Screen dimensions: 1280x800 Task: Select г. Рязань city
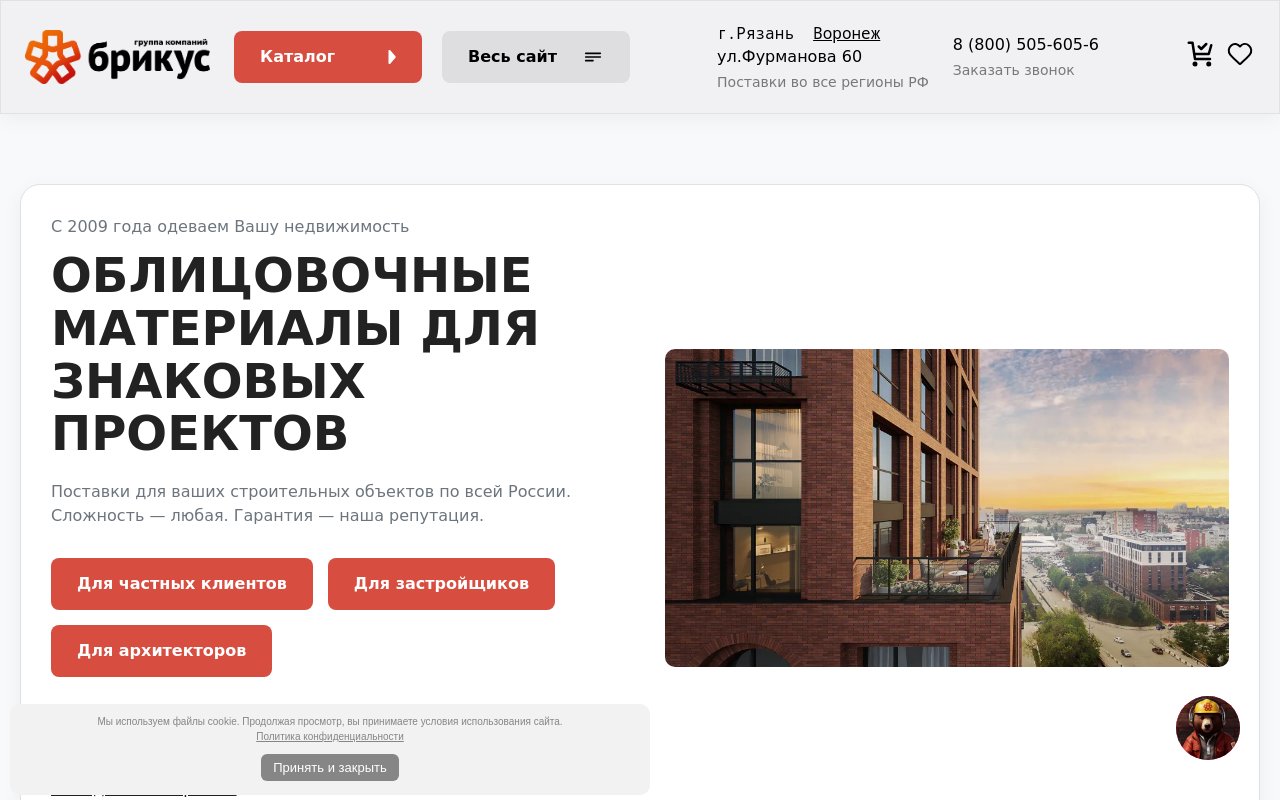click(x=756, y=33)
